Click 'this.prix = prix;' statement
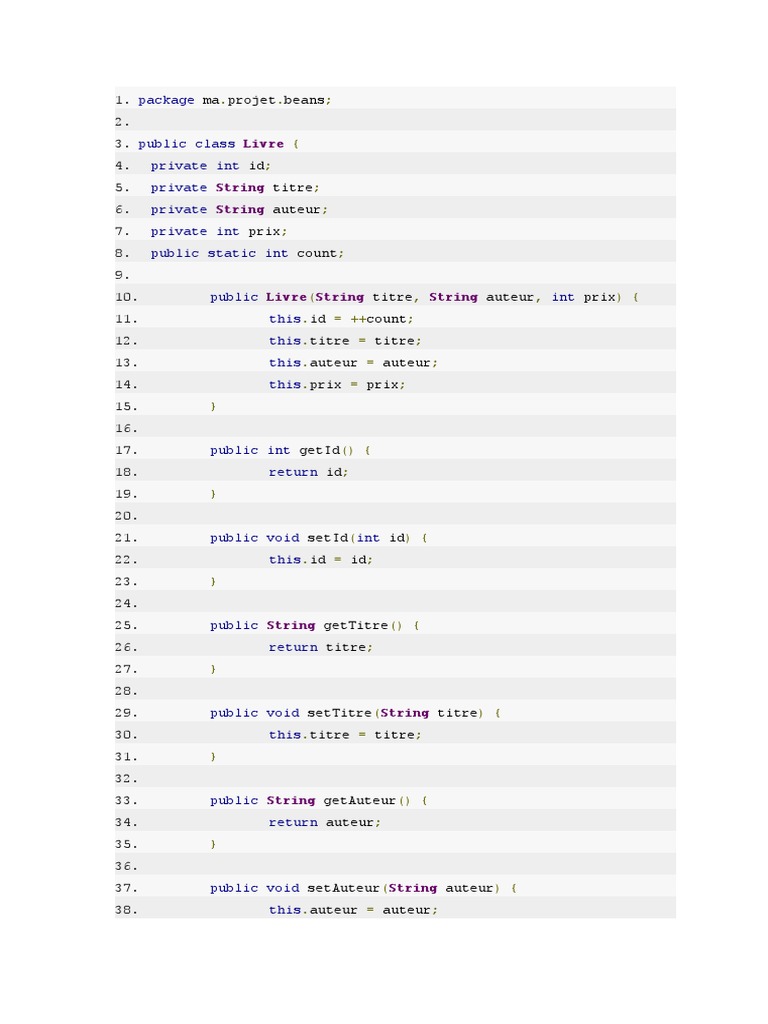The height and width of the screenshot is (1024, 768). [x=337, y=385]
